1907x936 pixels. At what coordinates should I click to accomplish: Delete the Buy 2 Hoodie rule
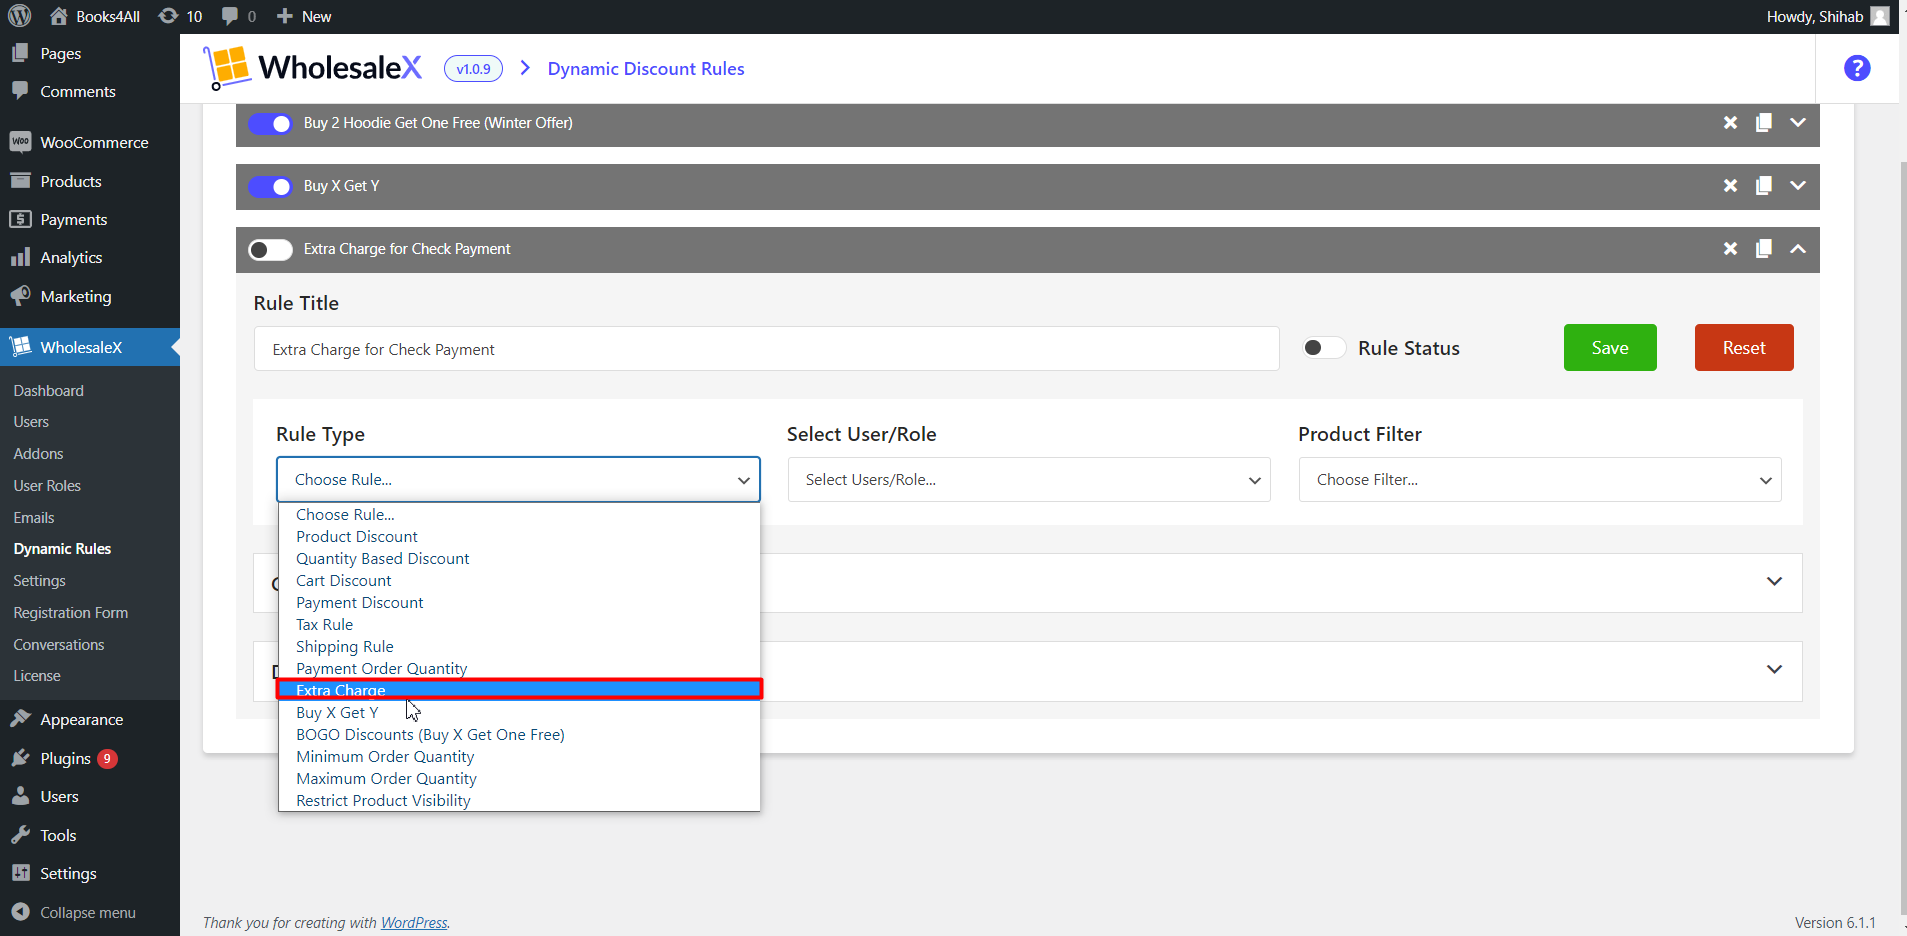[x=1730, y=123]
